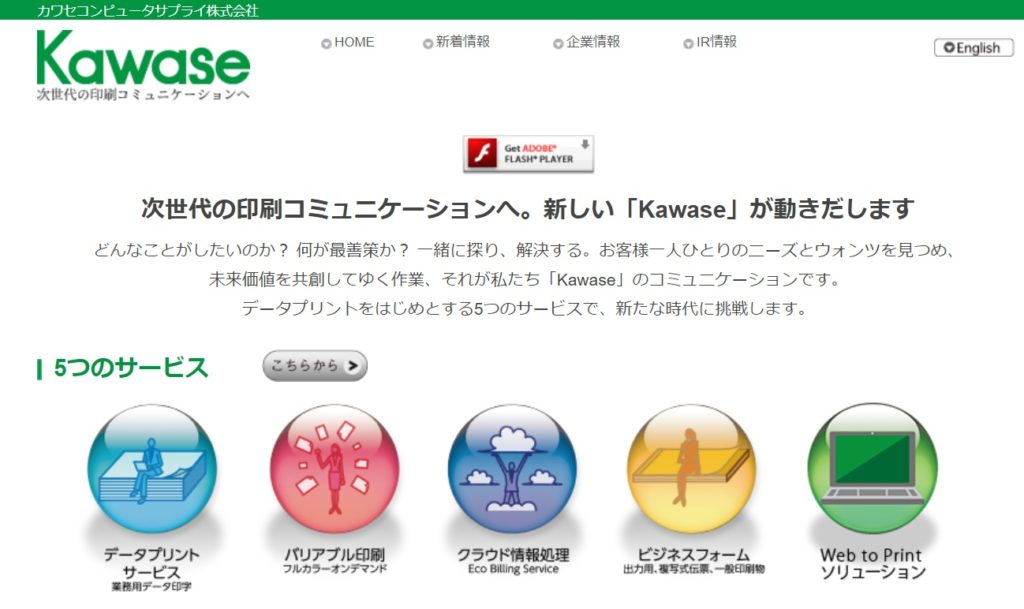Open the IR情報 page
The width and height of the screenshot is (1024, 609).
[710, 42]
